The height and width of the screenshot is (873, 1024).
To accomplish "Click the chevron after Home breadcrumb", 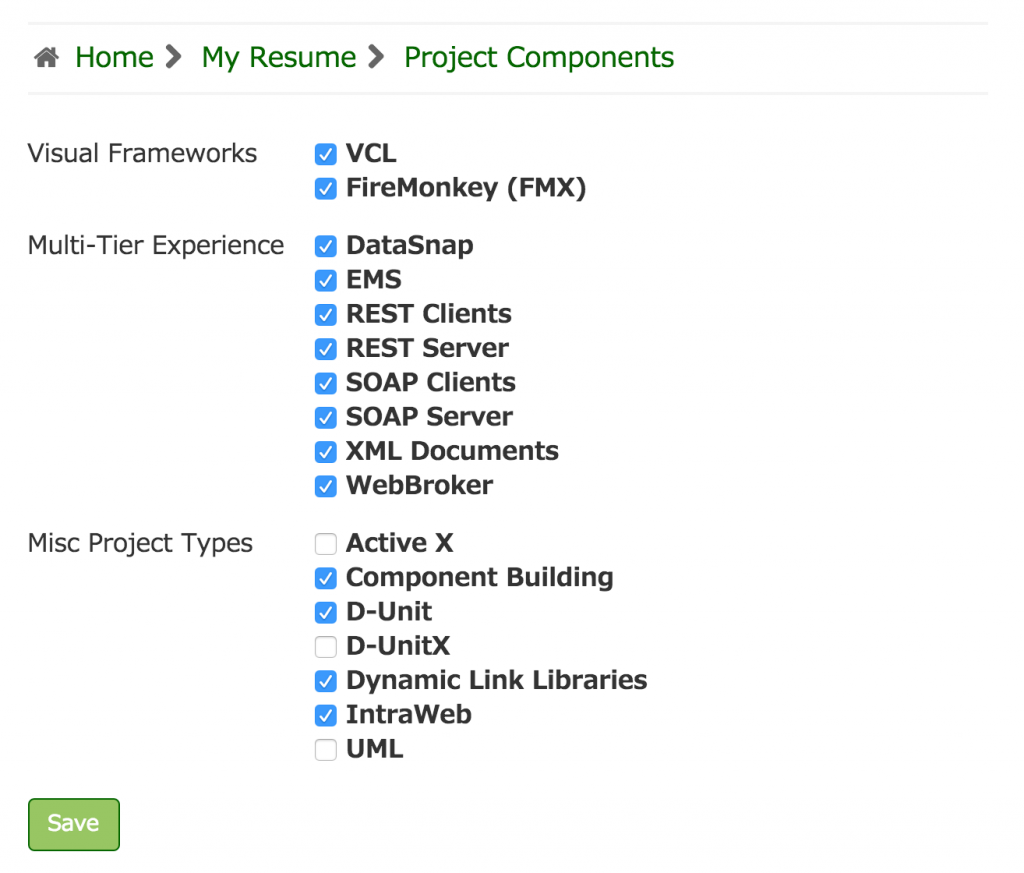I will pyautogui.click(x=174, y=57).
